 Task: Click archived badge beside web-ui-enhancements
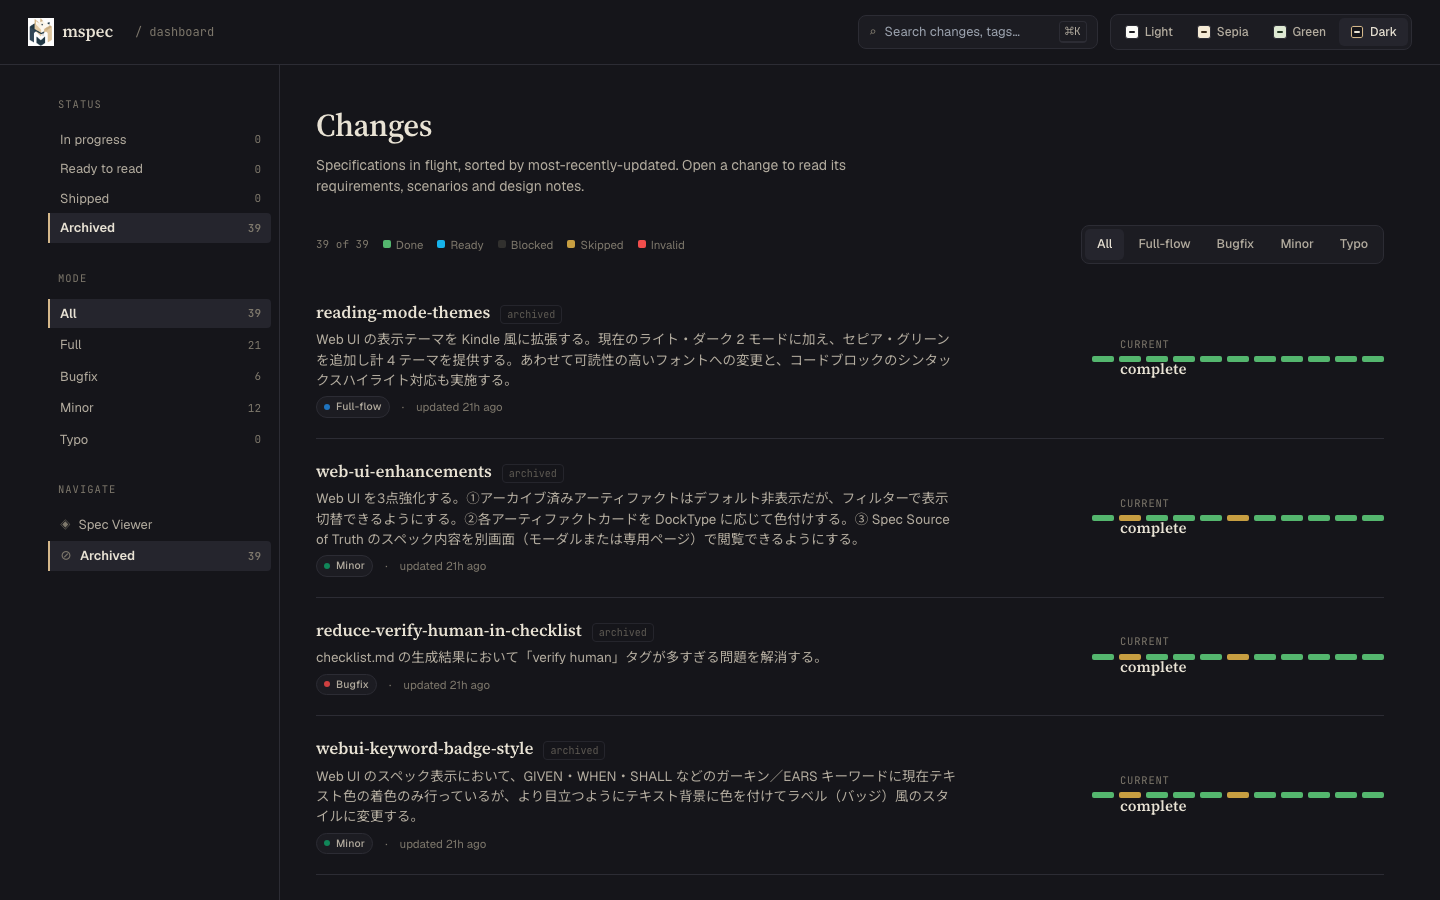[x=533, y=473]
